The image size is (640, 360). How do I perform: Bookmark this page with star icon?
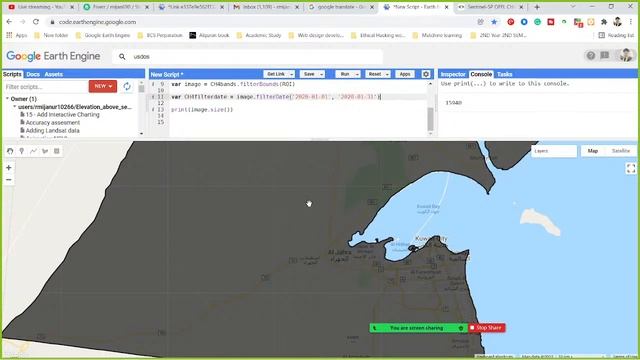(494, 22)
